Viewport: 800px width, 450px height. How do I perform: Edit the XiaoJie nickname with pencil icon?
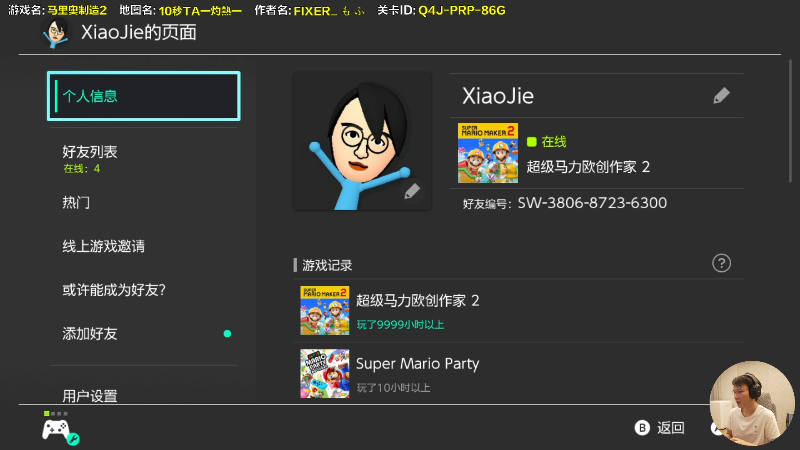coord(721,95)
